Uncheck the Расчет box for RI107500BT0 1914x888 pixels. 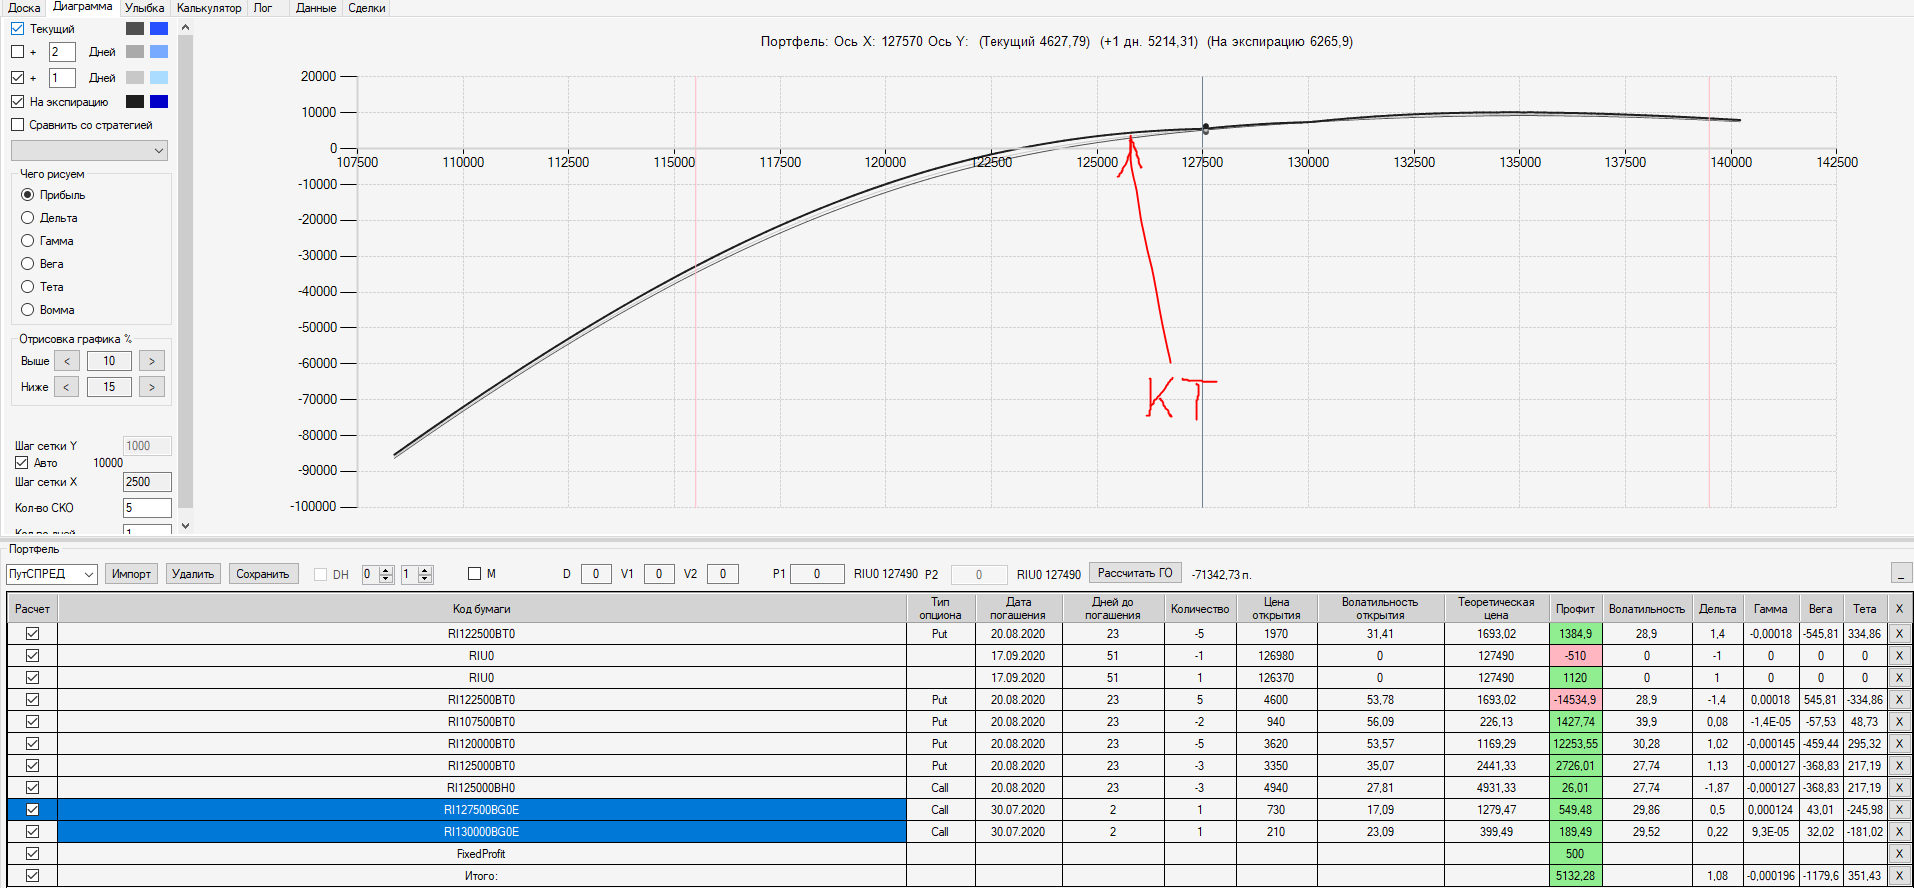pyautogui.click(x=33, y=722)
